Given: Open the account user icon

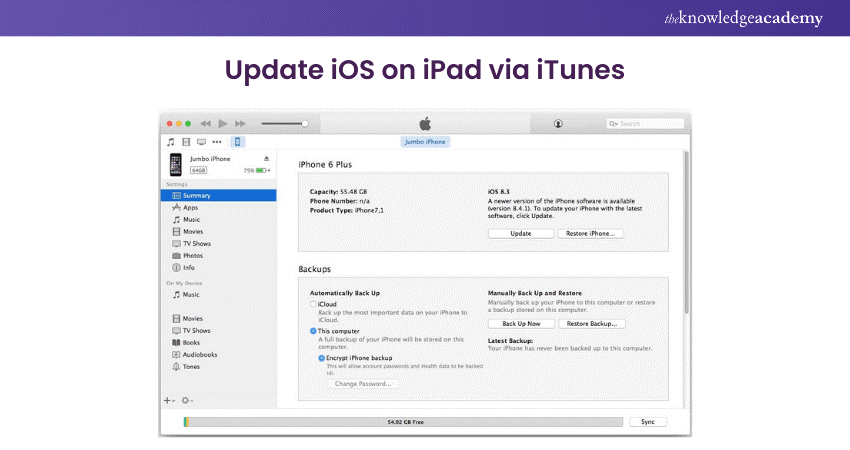Looking at the screenshot, I should (x=558, y=123).
